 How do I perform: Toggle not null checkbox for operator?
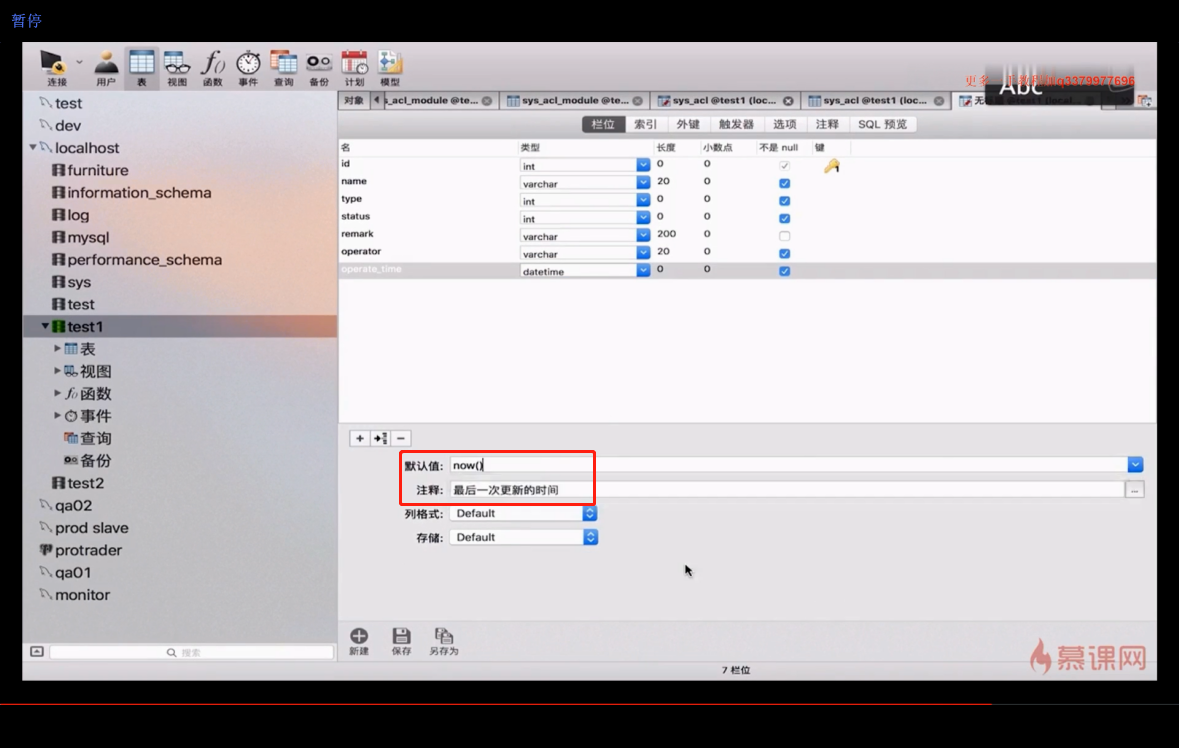(x=784, y=253)
